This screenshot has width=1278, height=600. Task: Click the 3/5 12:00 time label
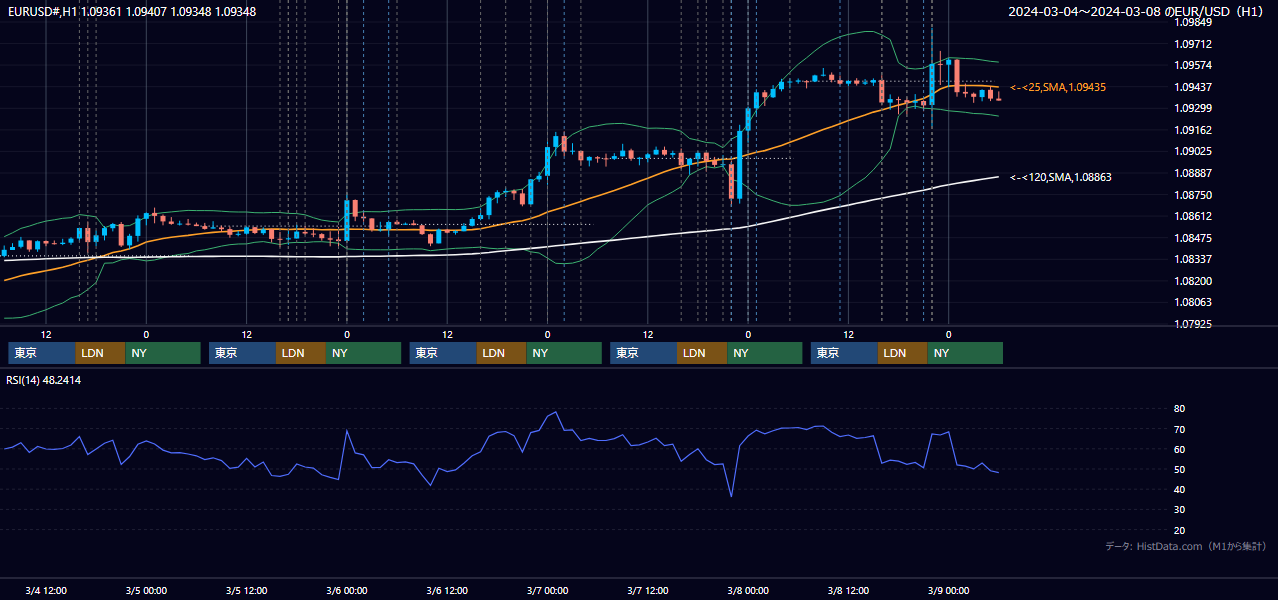click(x=246, y=591)
